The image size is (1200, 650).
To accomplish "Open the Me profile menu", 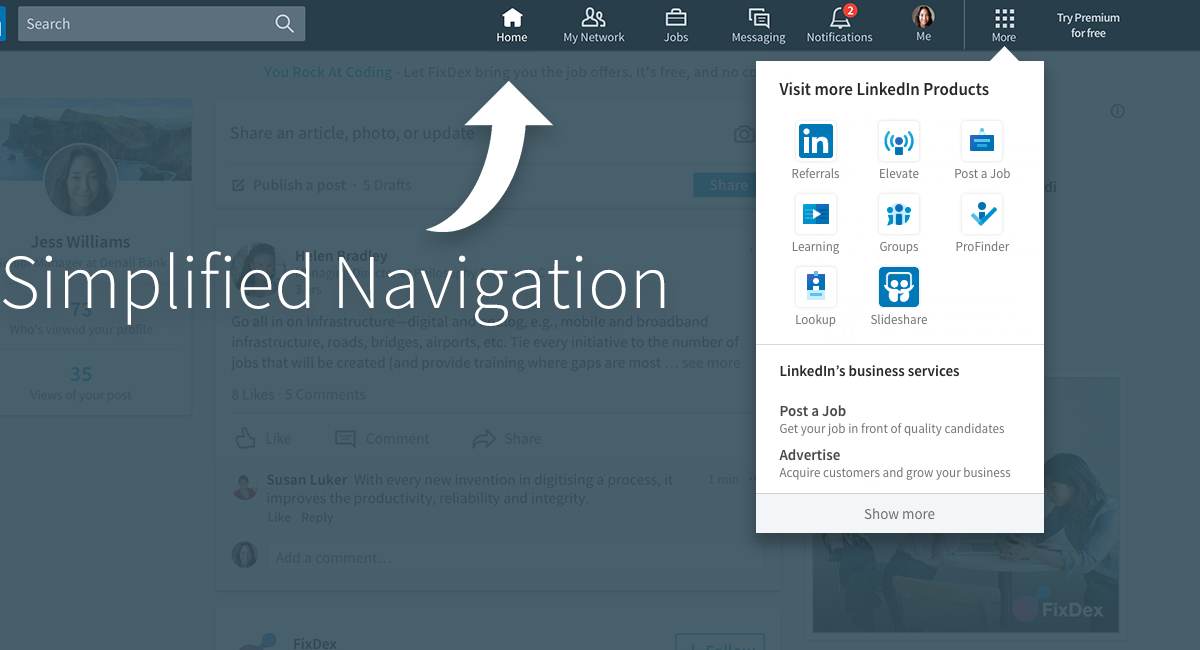I will tap(923, 24).
